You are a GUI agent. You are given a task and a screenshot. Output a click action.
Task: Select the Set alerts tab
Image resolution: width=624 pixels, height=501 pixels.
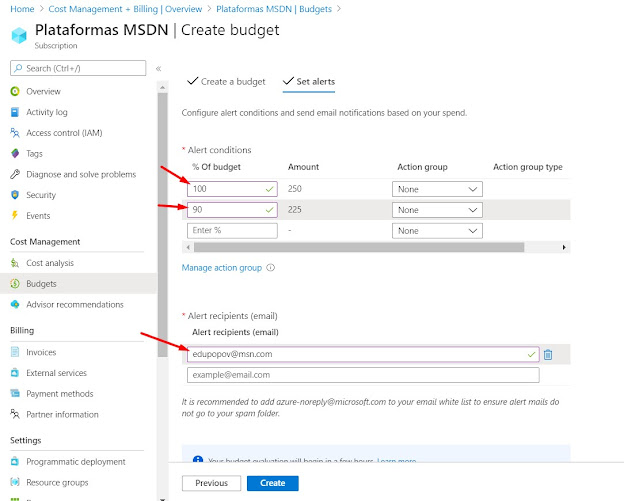point(309,82)
